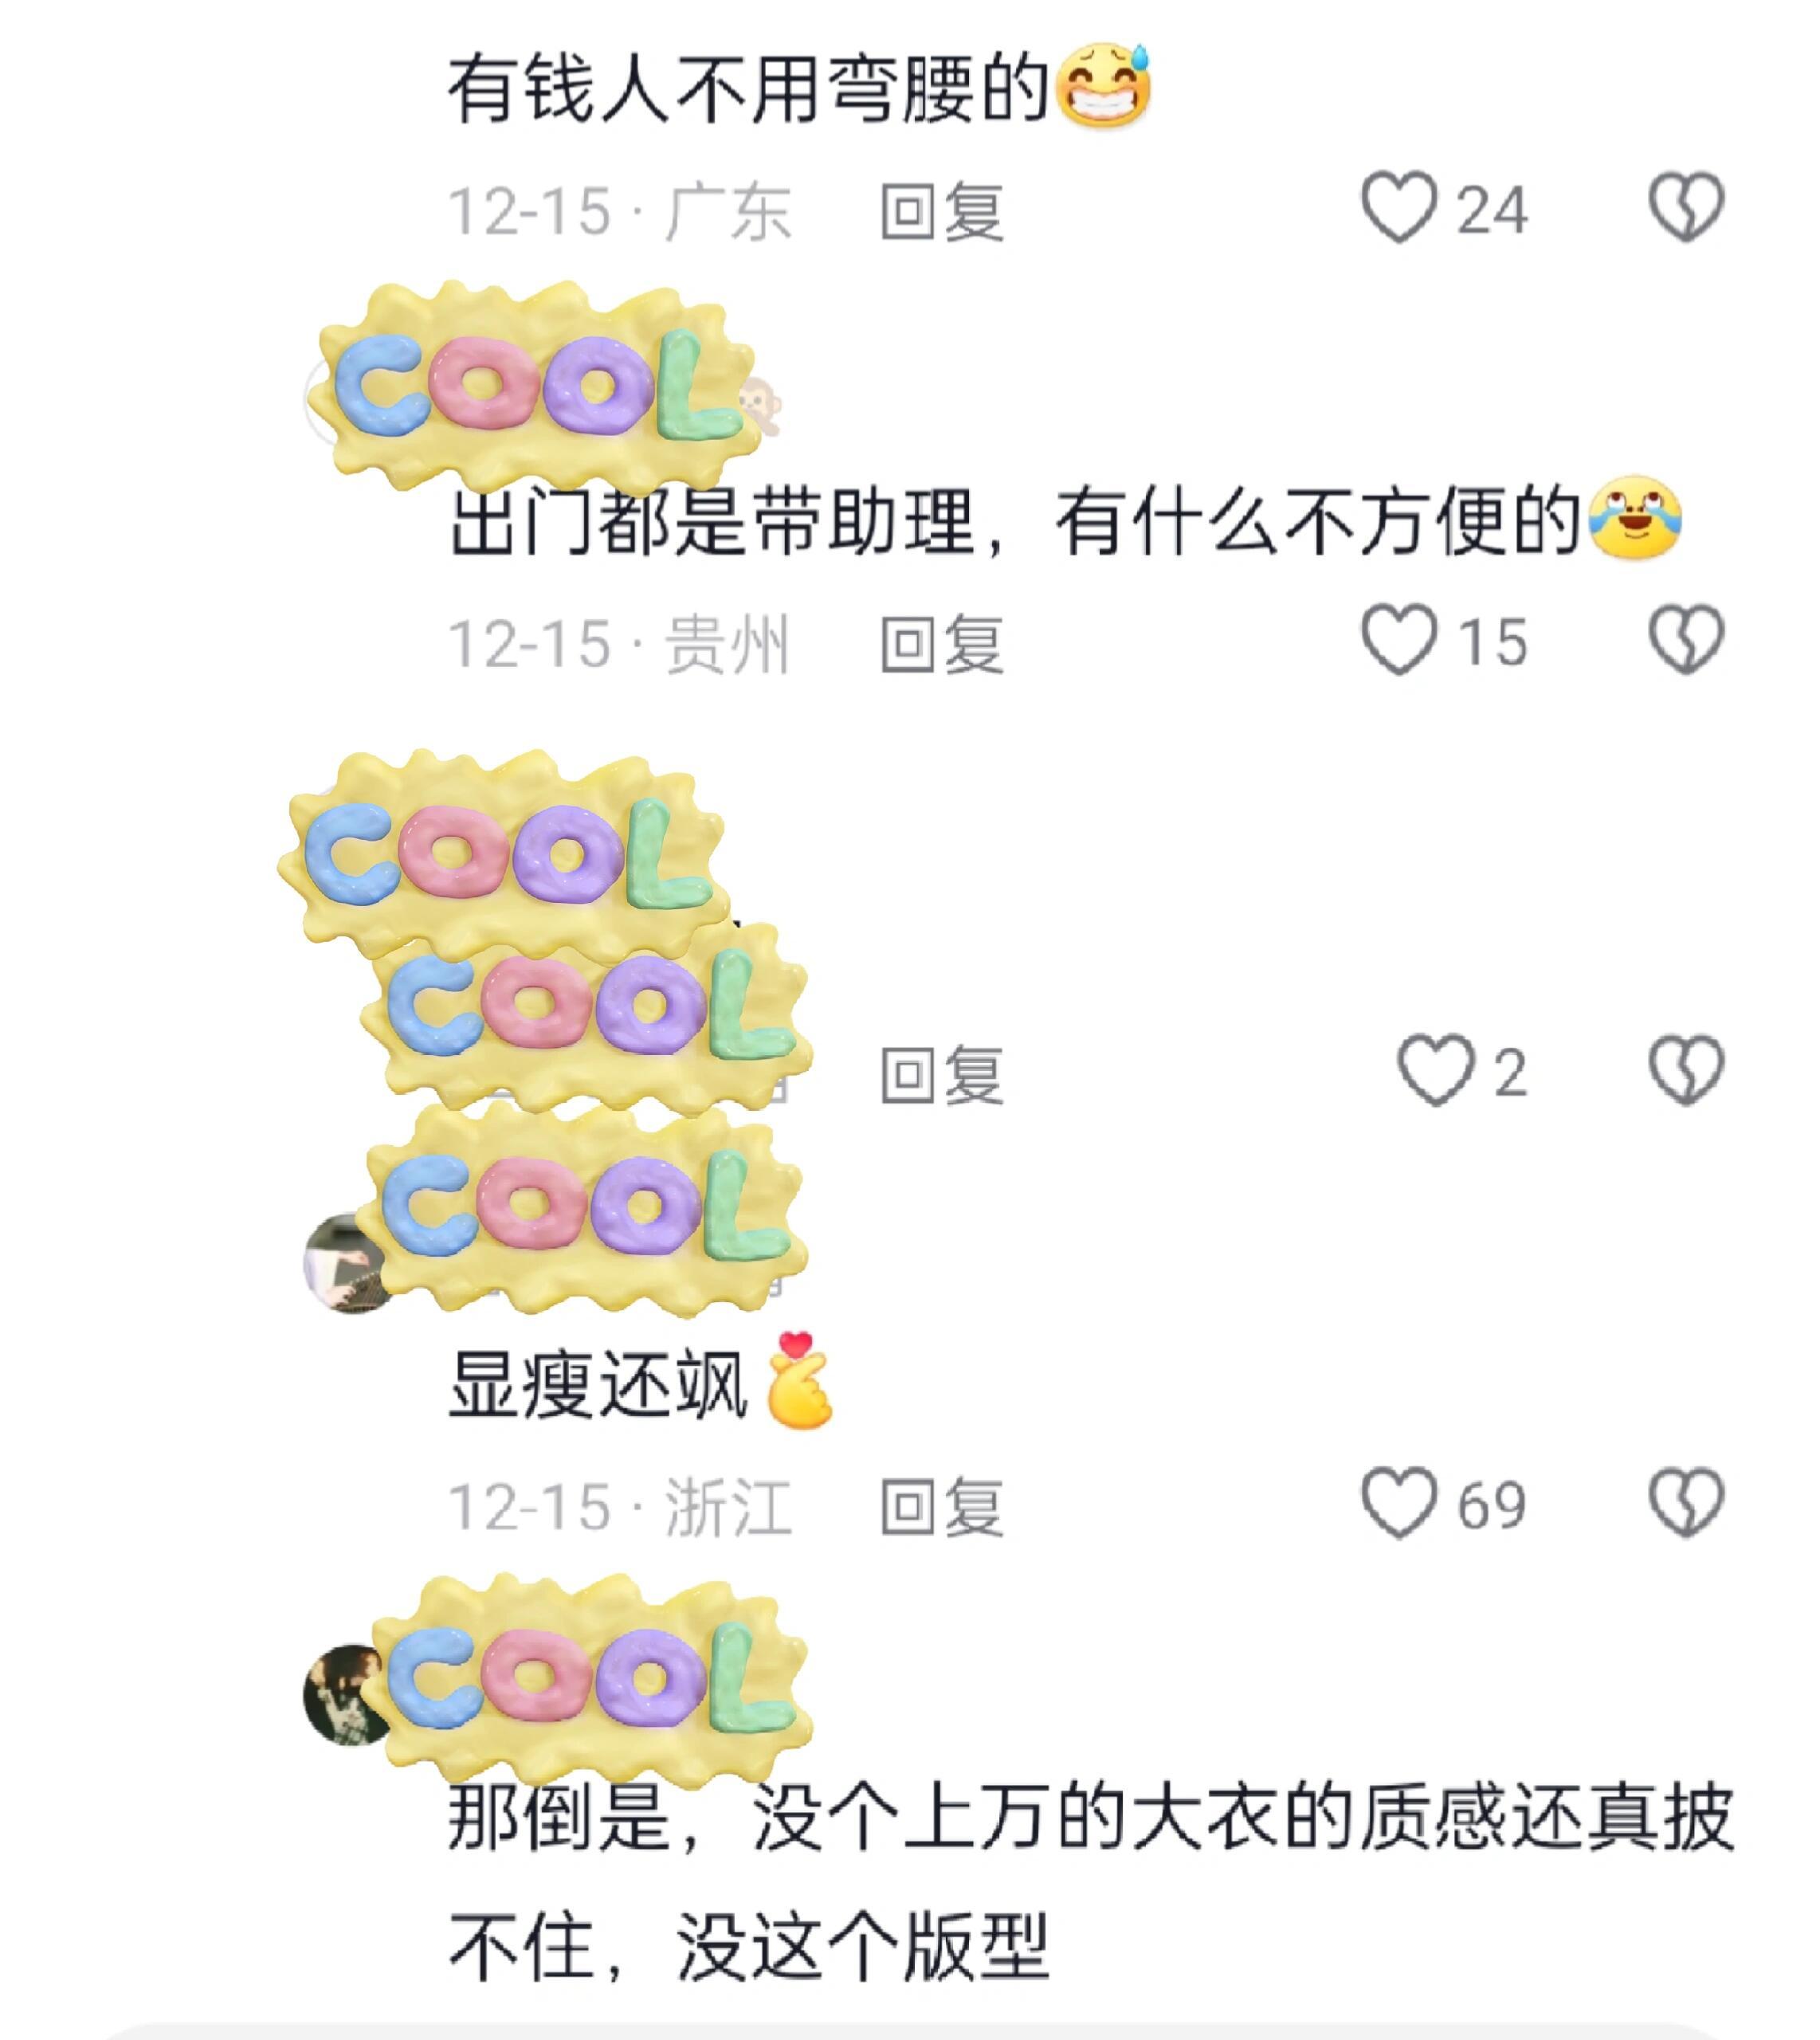Screen dimensions: 1820x2040
Task: Reply to the 12-15 贵州 comment
Action: (x=942, y=643)
